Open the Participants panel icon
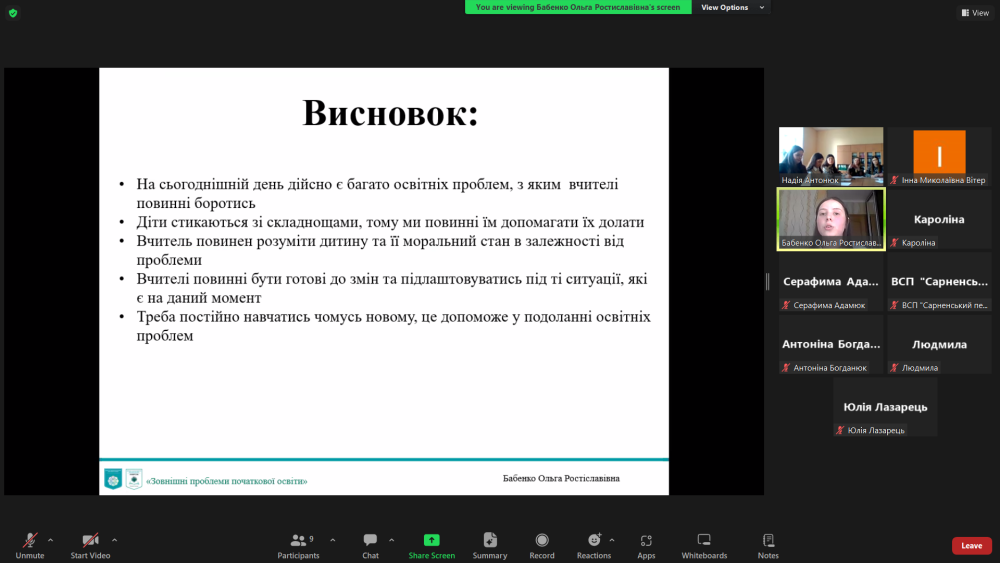This screenshot has width=1000, height=563. point(298,541)
